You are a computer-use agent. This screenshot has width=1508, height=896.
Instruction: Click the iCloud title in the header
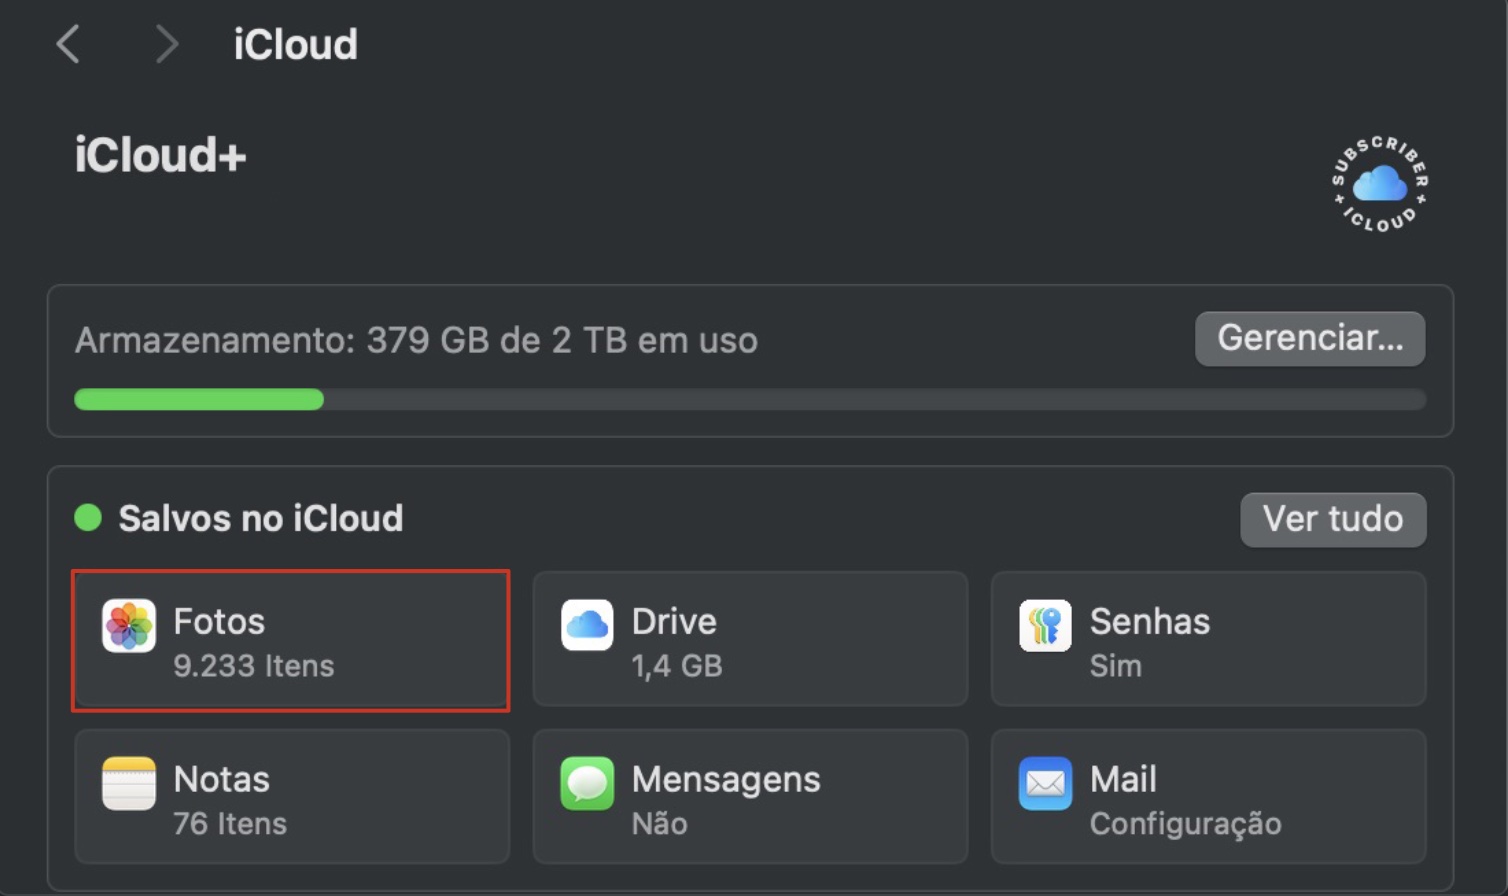point(294,44)
